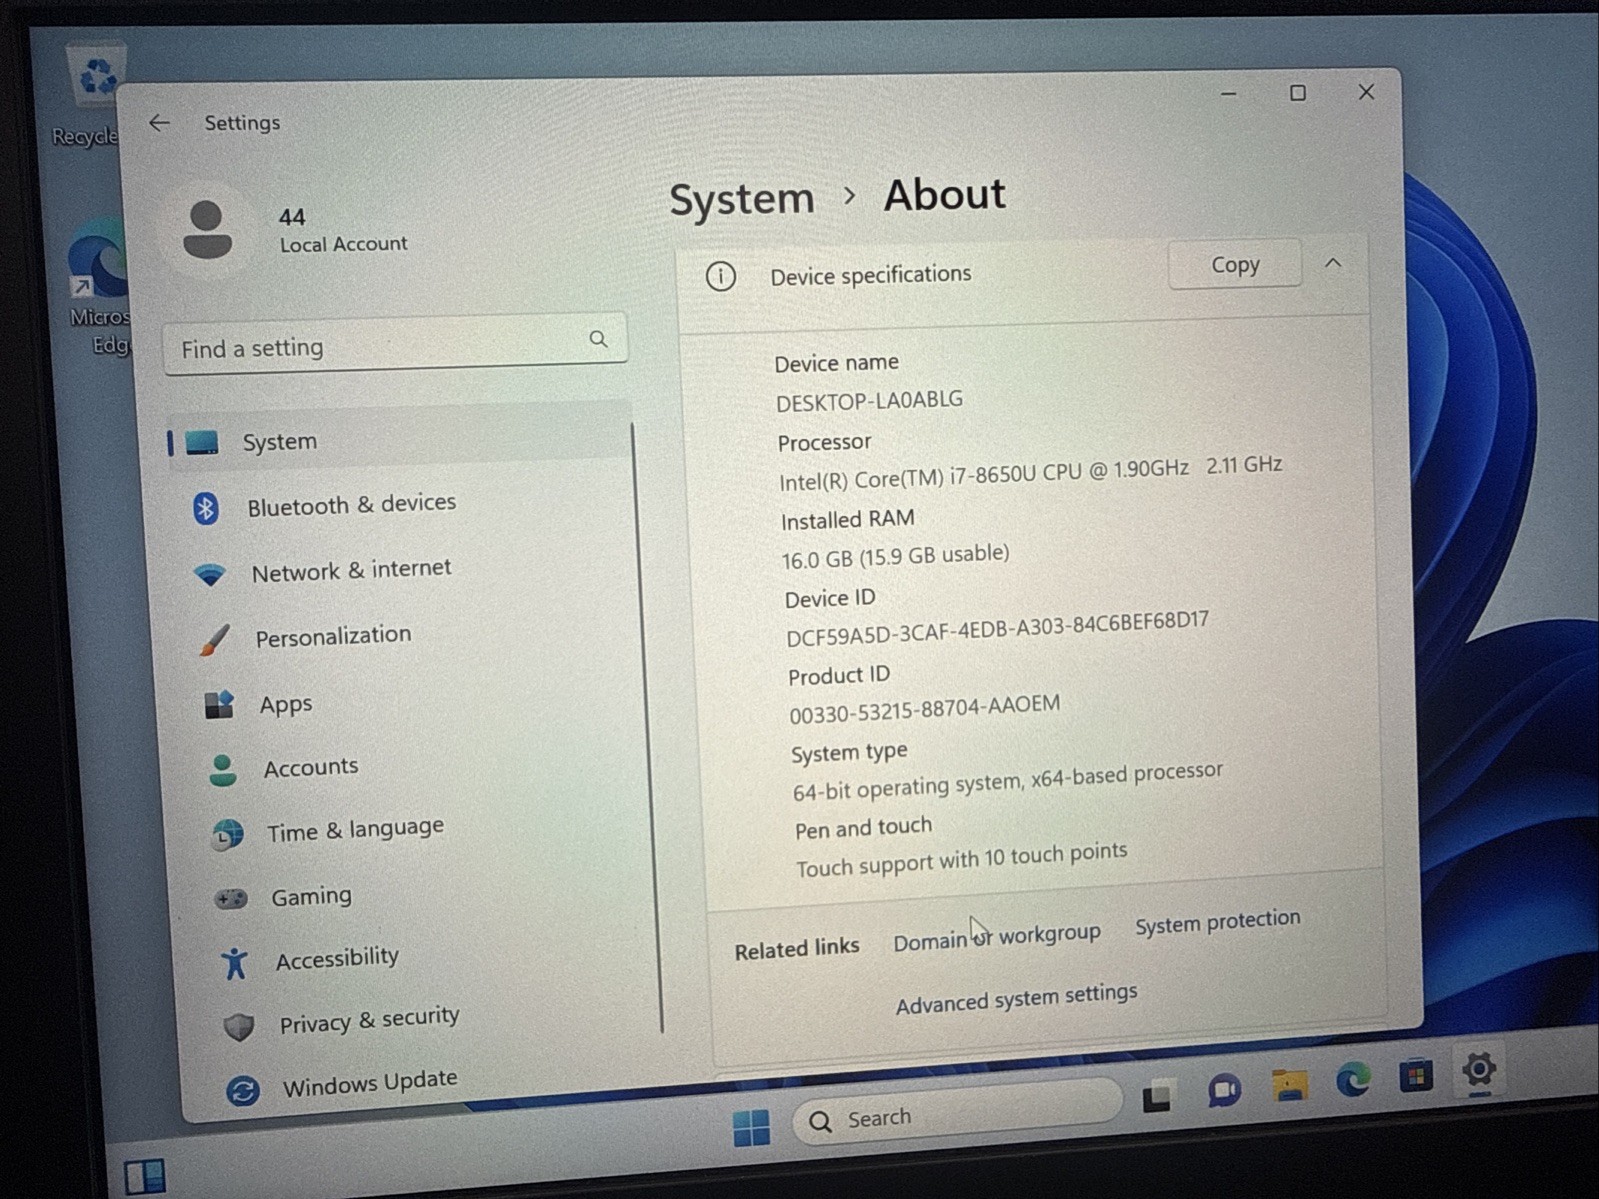Click the Apps icon in sidebar
Screen dimensions: 1599x1199
[x=219, y=705]
